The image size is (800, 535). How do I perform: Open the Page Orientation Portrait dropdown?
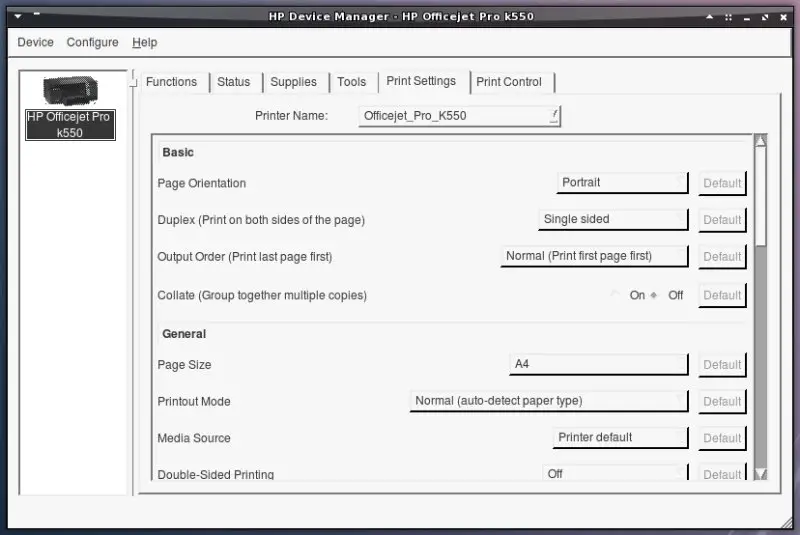click(622, 183)
